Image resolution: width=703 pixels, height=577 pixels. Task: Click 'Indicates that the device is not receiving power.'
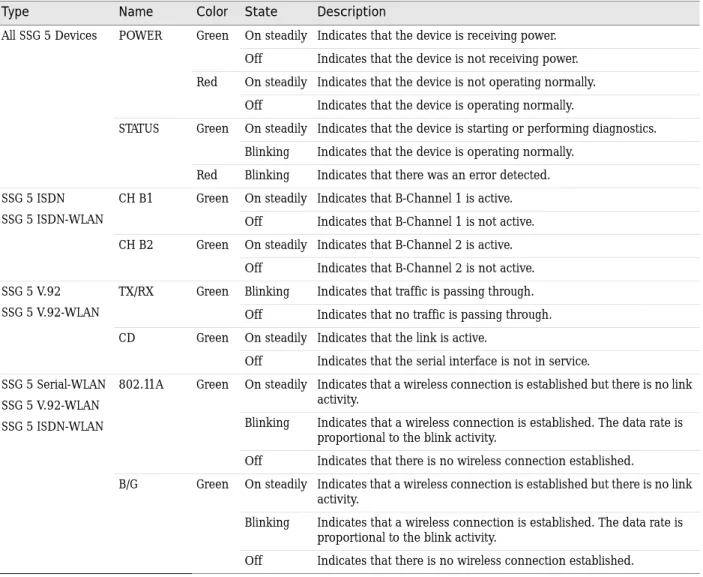pyautogui.click(x=447, y=59)
